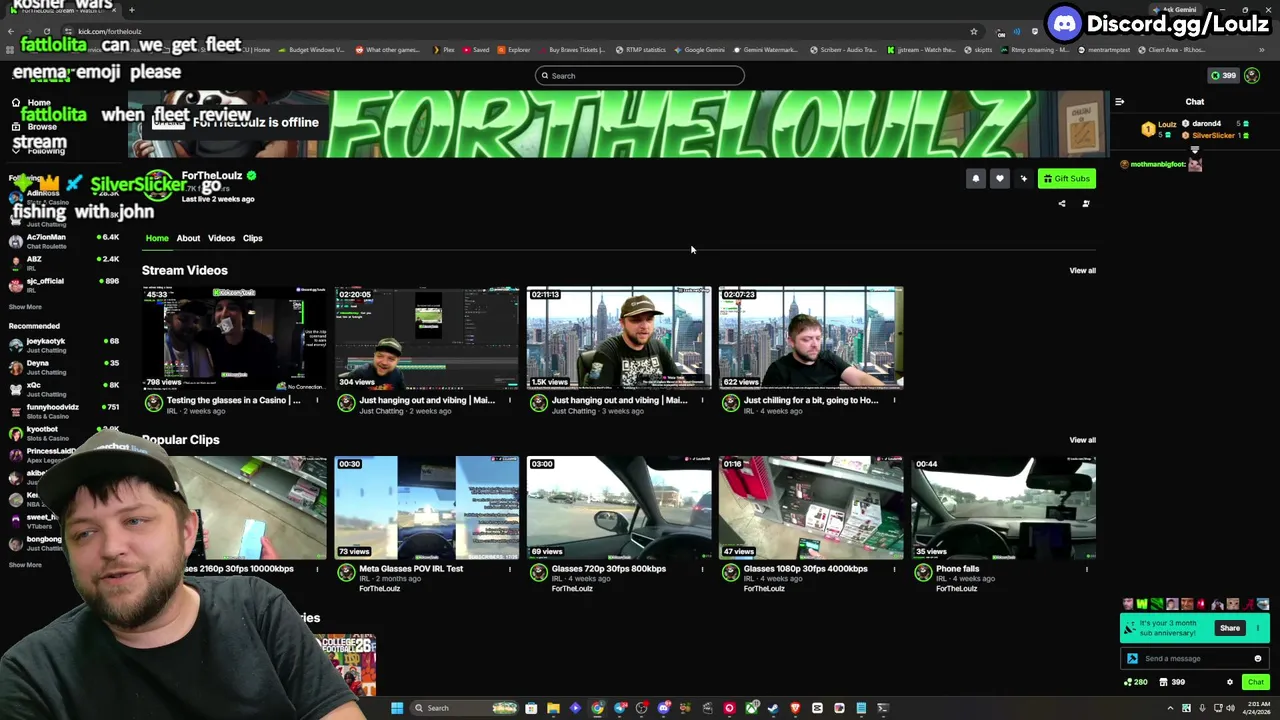Open Just chilling for a bit video

[x=811, y=338]
